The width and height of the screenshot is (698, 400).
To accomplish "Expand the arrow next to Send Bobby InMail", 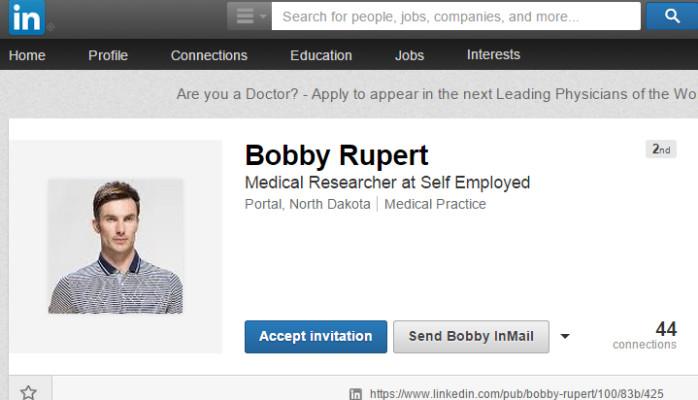I will click(x=565, y=337).
